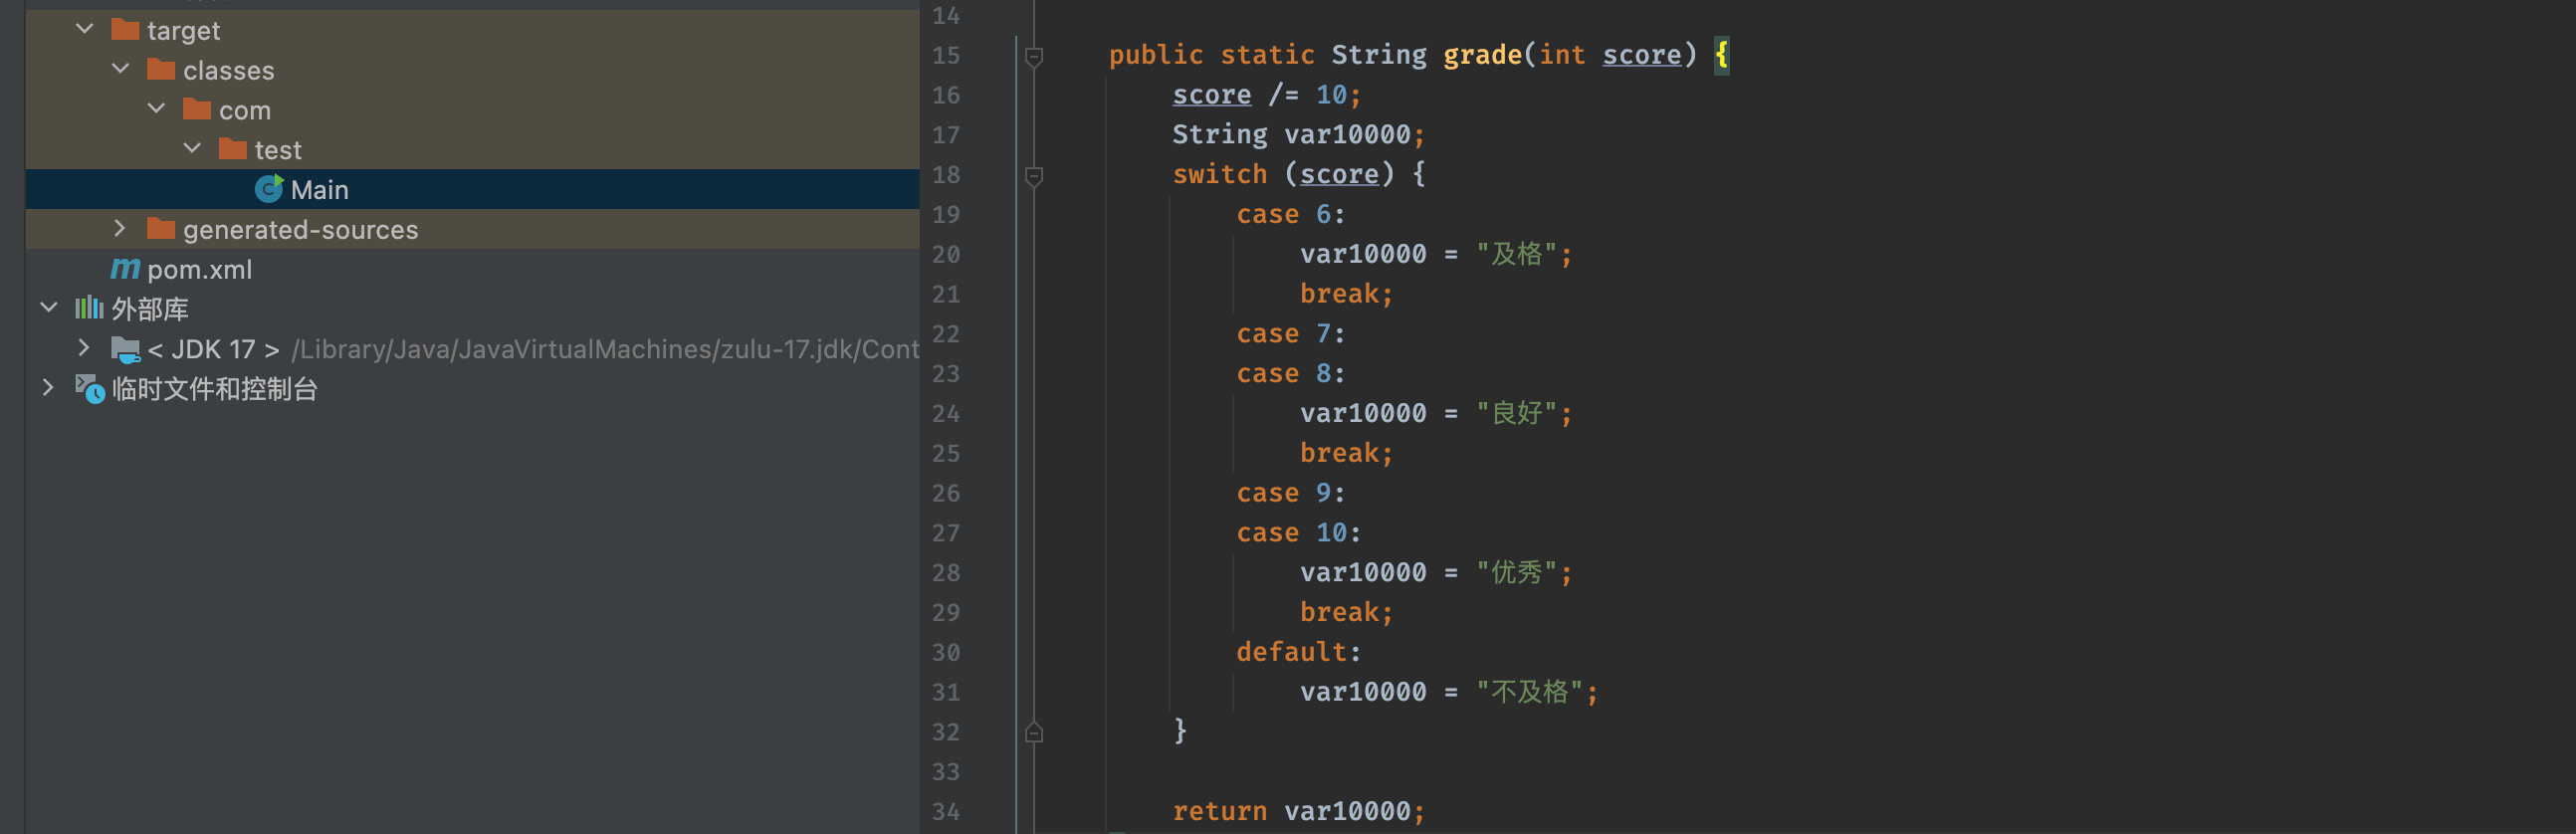The image size is (2576, 834).
Task: Click 'case 10:' label
Action: pyautogui.click(x=1298, y=532)
